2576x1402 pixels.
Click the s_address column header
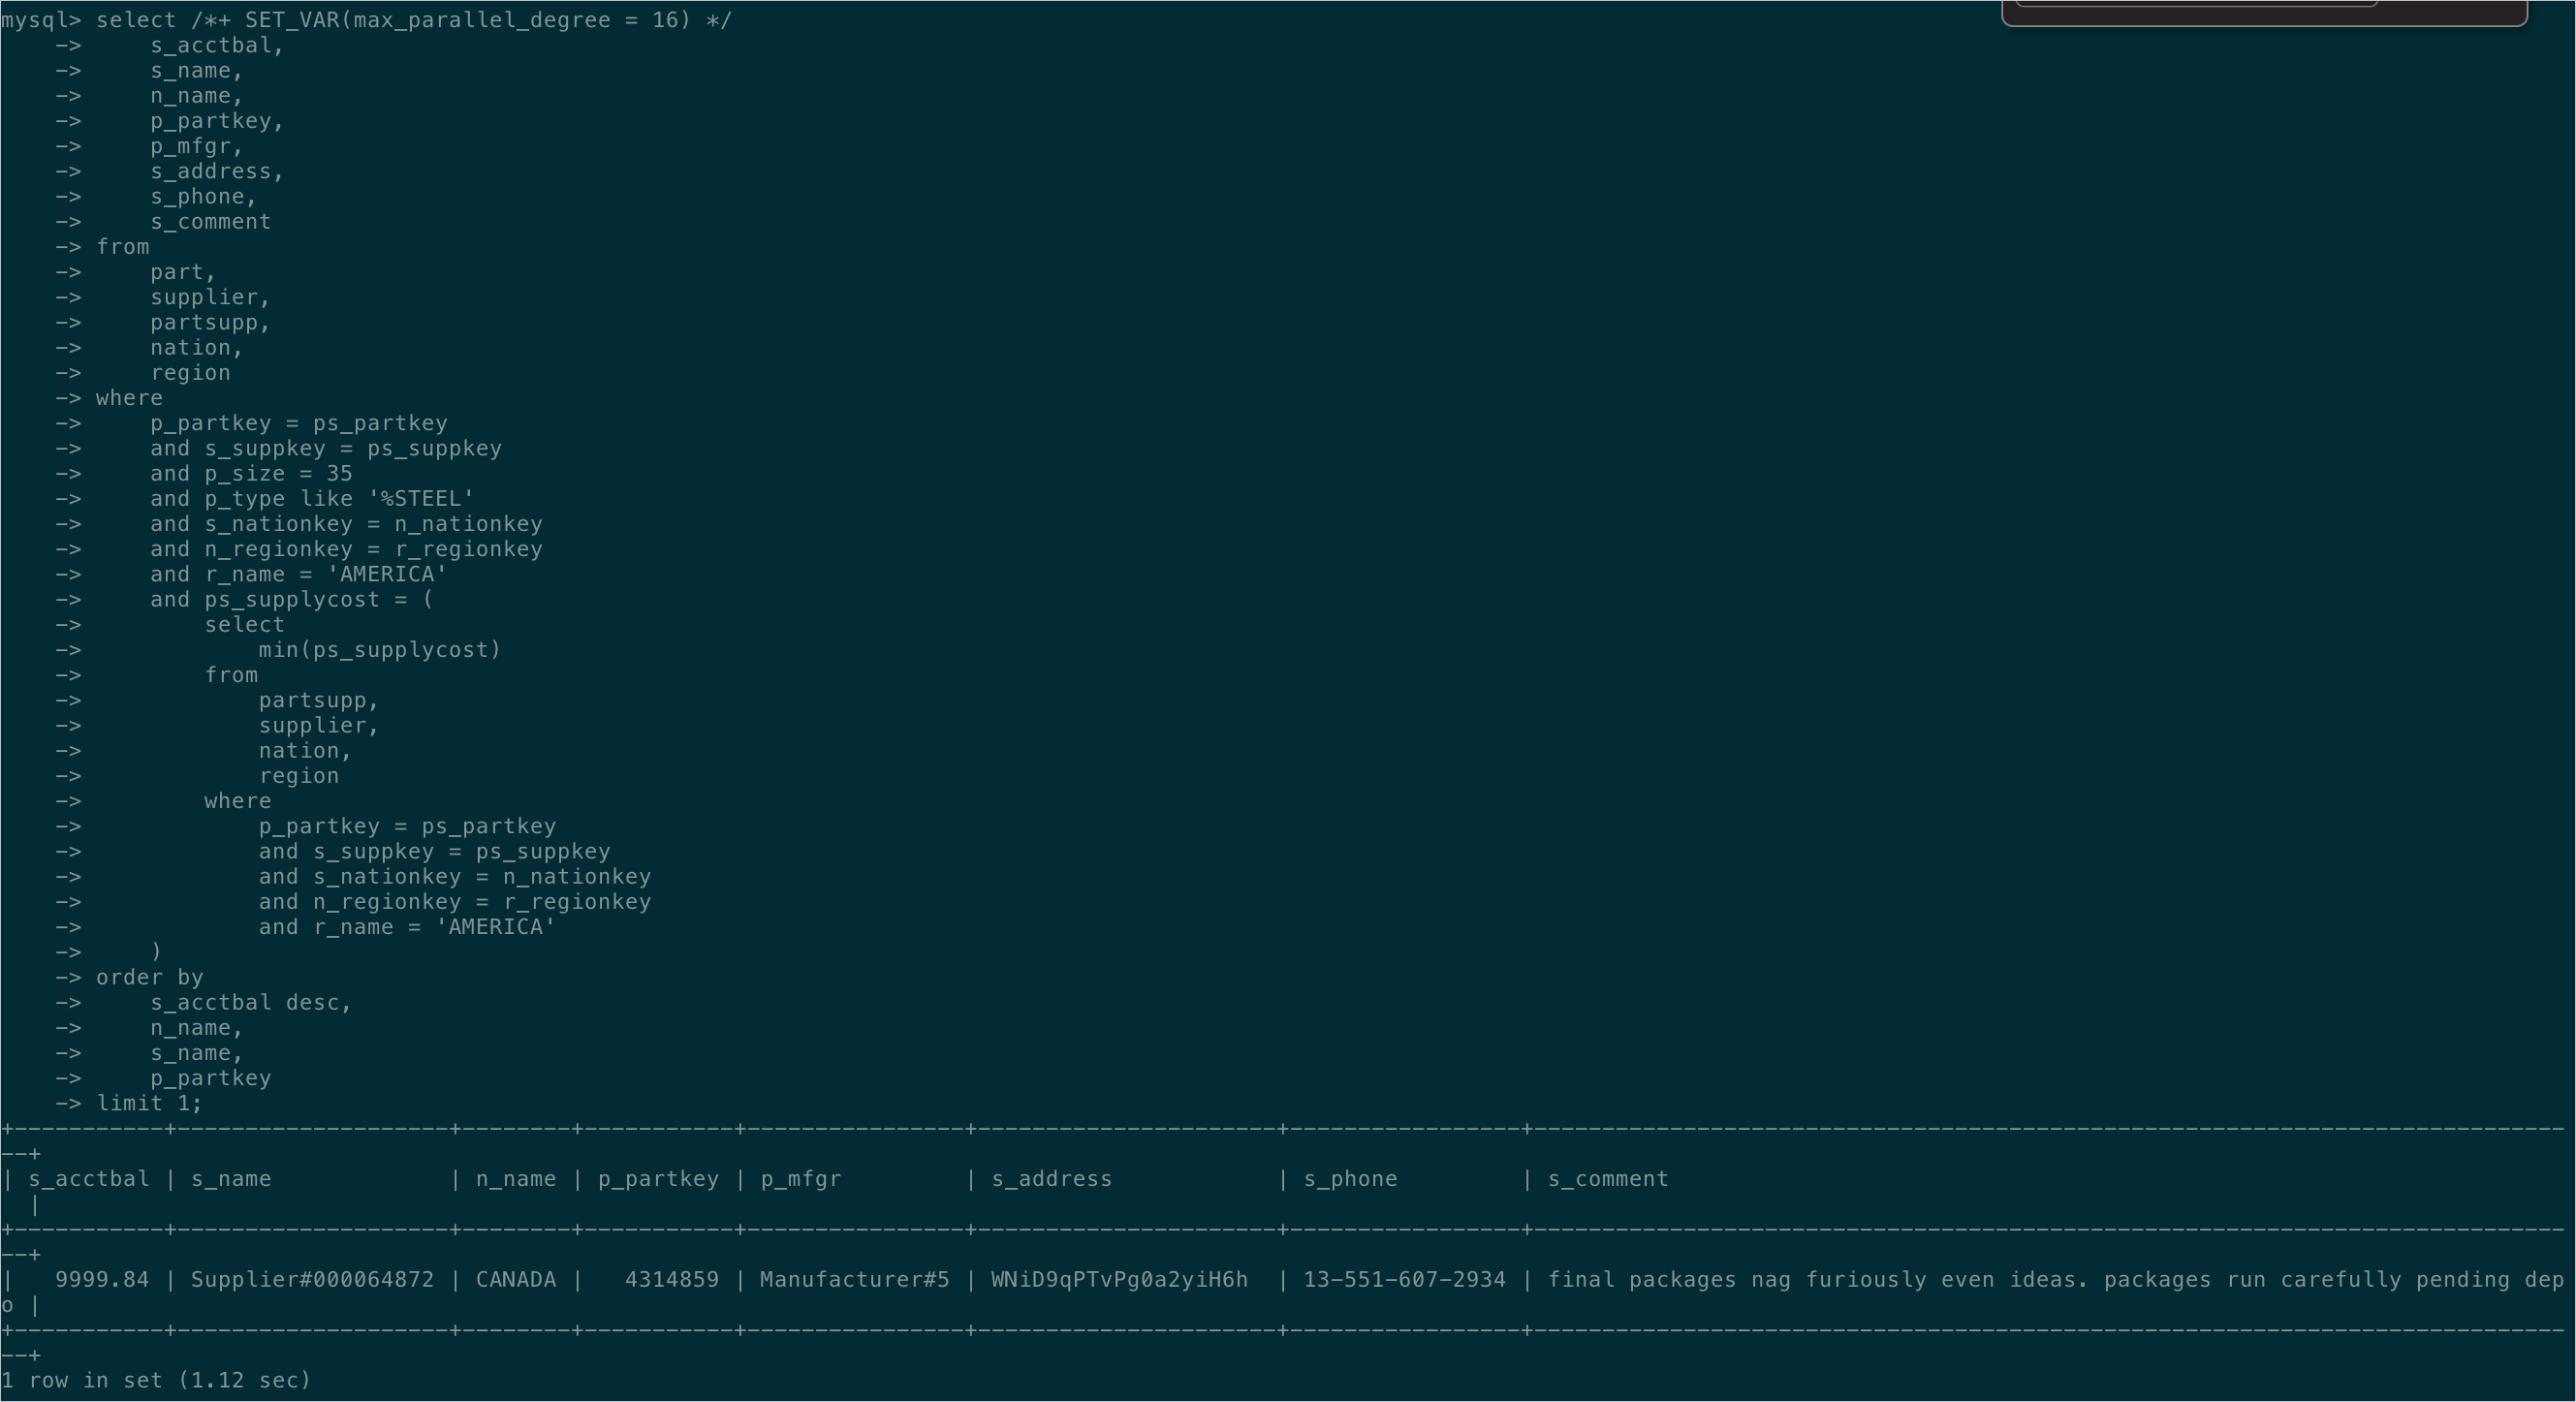click(x=1049, y=1178)
